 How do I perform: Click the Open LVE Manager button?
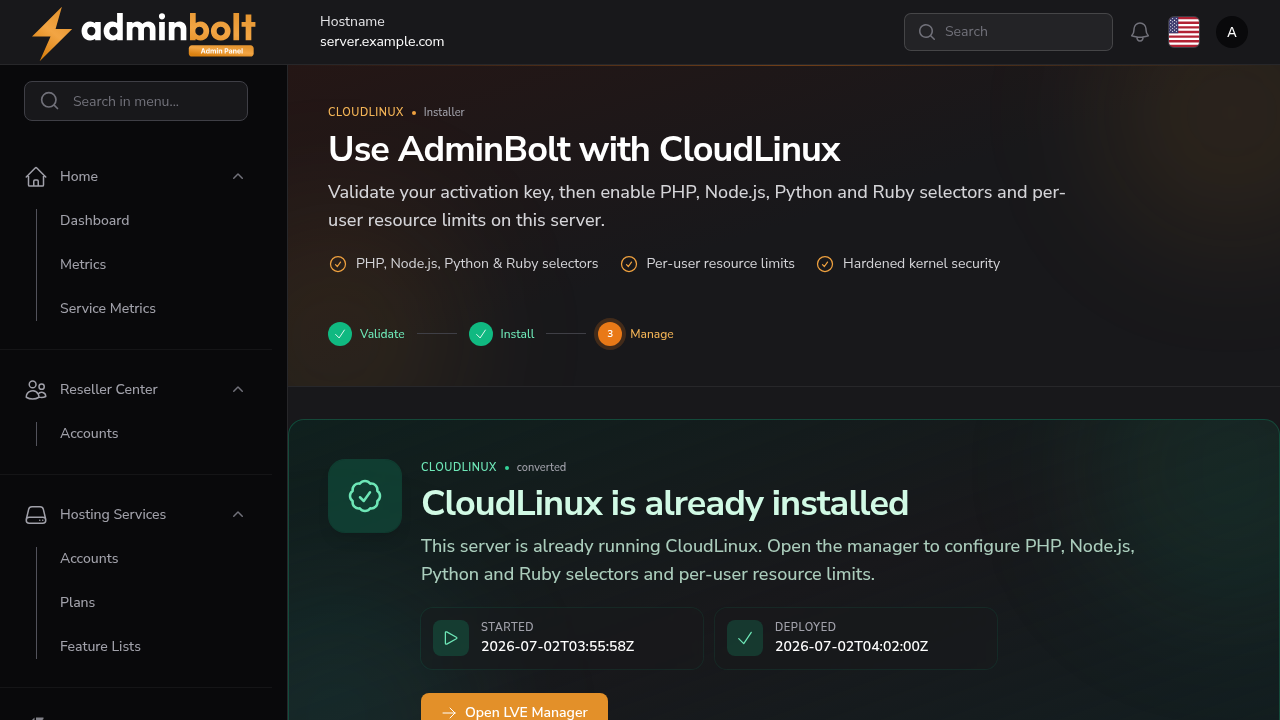514,707
